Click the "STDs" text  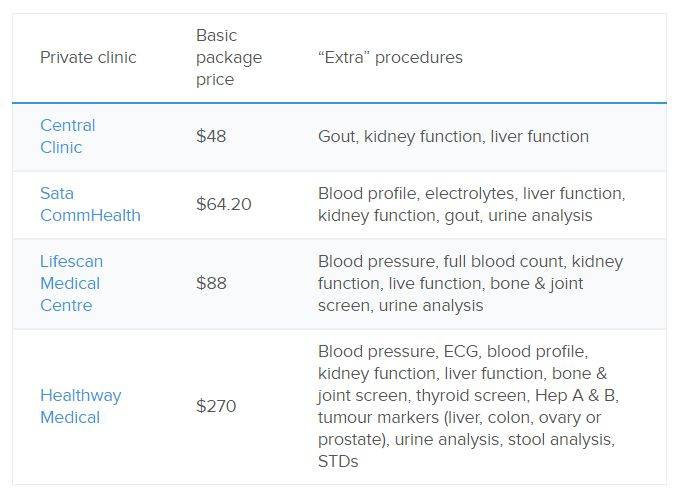coord(338,461)
